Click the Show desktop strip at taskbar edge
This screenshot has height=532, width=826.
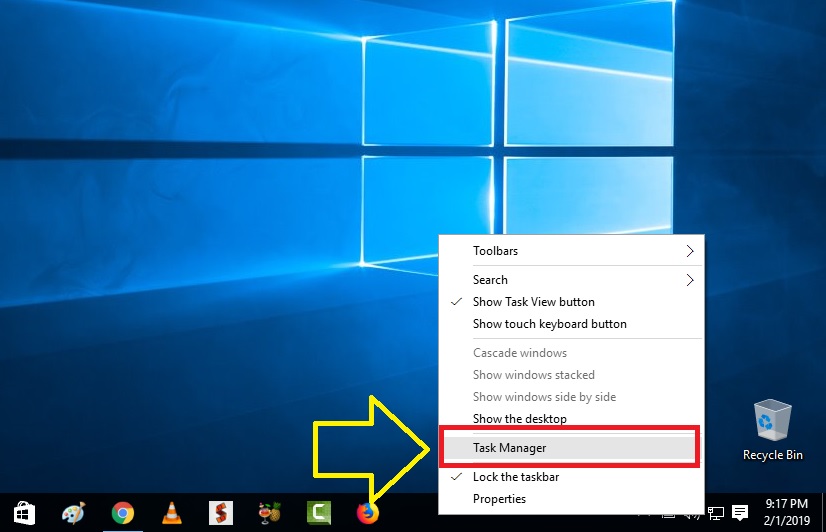point(823,513)
